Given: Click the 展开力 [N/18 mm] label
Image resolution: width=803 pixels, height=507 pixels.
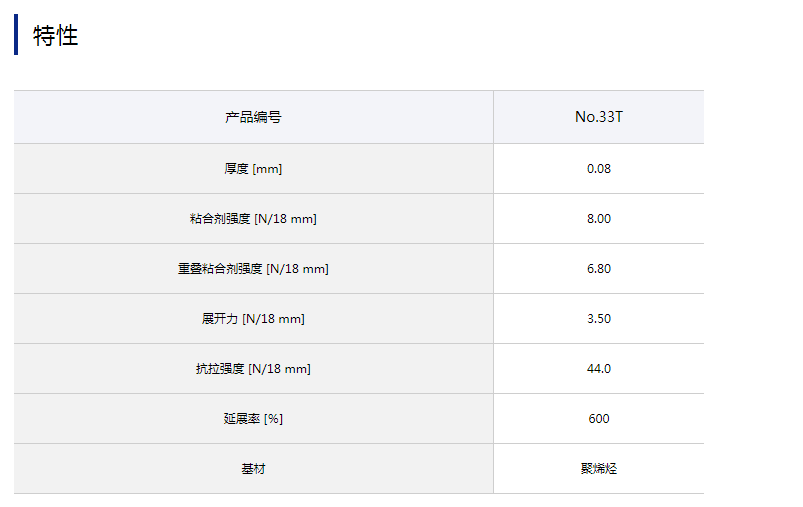Looking at the screenshot, I should (253, 319).
